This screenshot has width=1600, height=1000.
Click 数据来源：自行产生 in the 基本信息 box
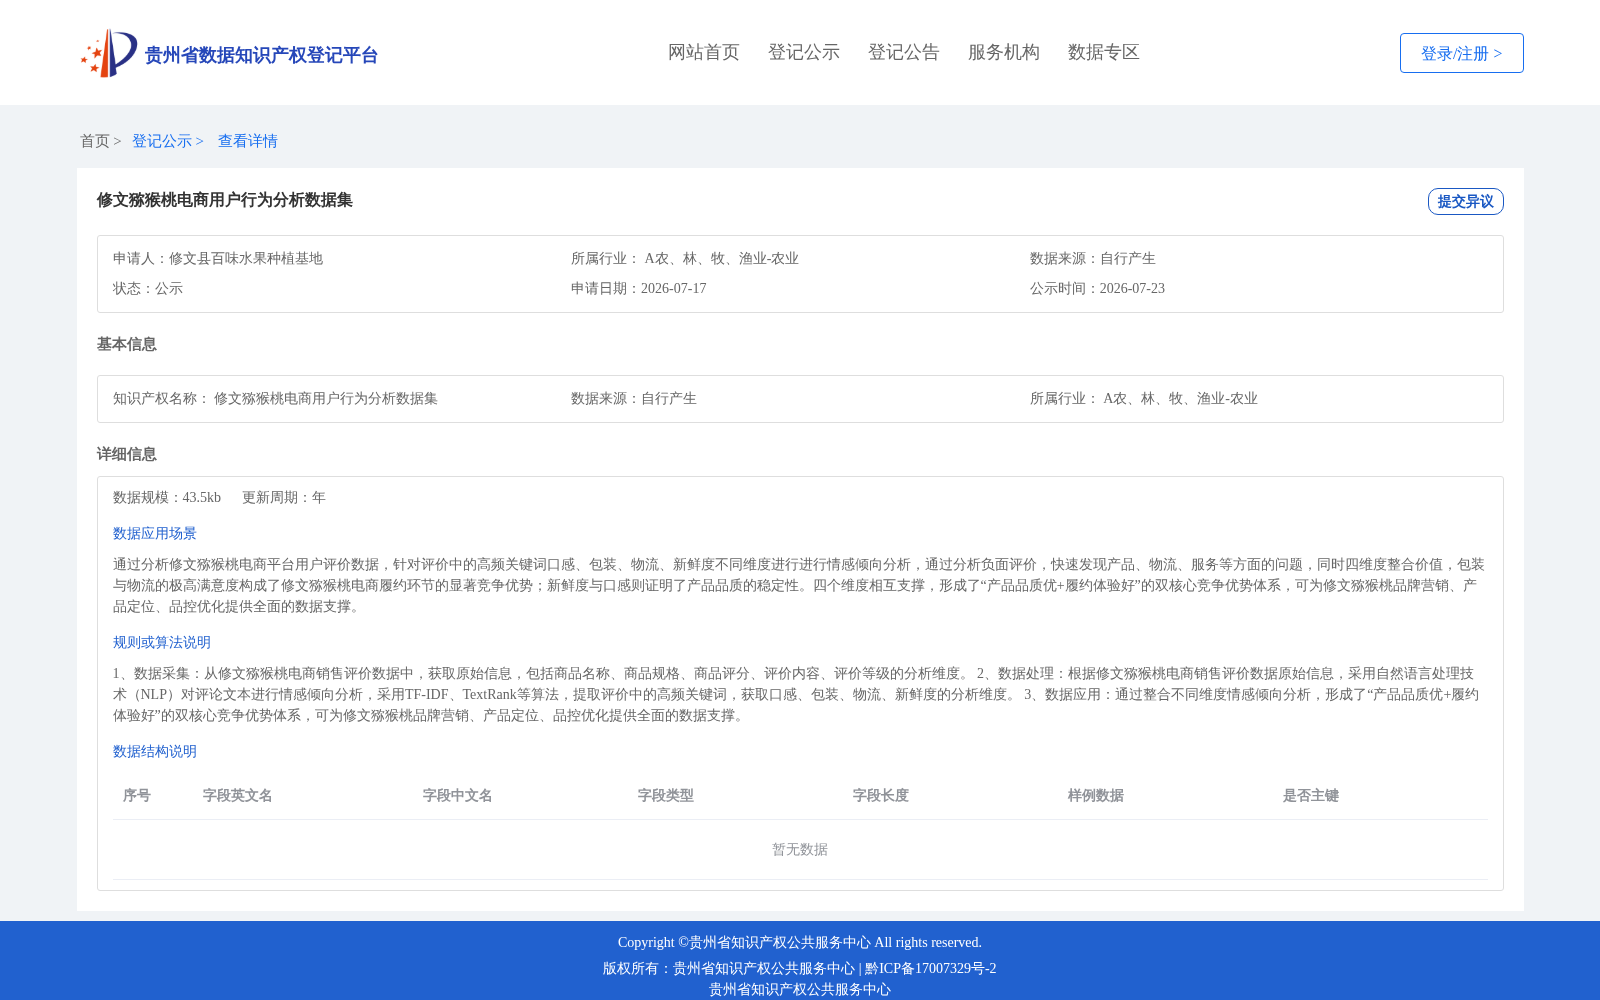click(x=634, y=398)
